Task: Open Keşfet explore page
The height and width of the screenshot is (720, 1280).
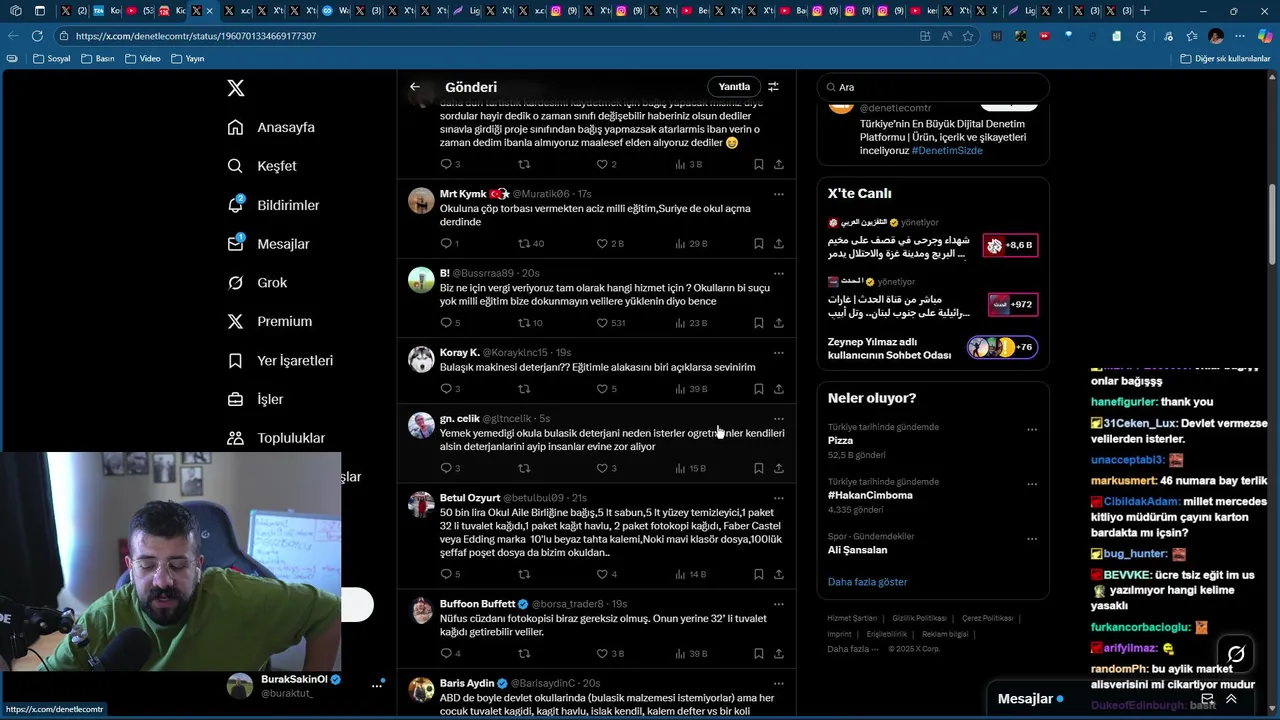Action: coord(262,166)
